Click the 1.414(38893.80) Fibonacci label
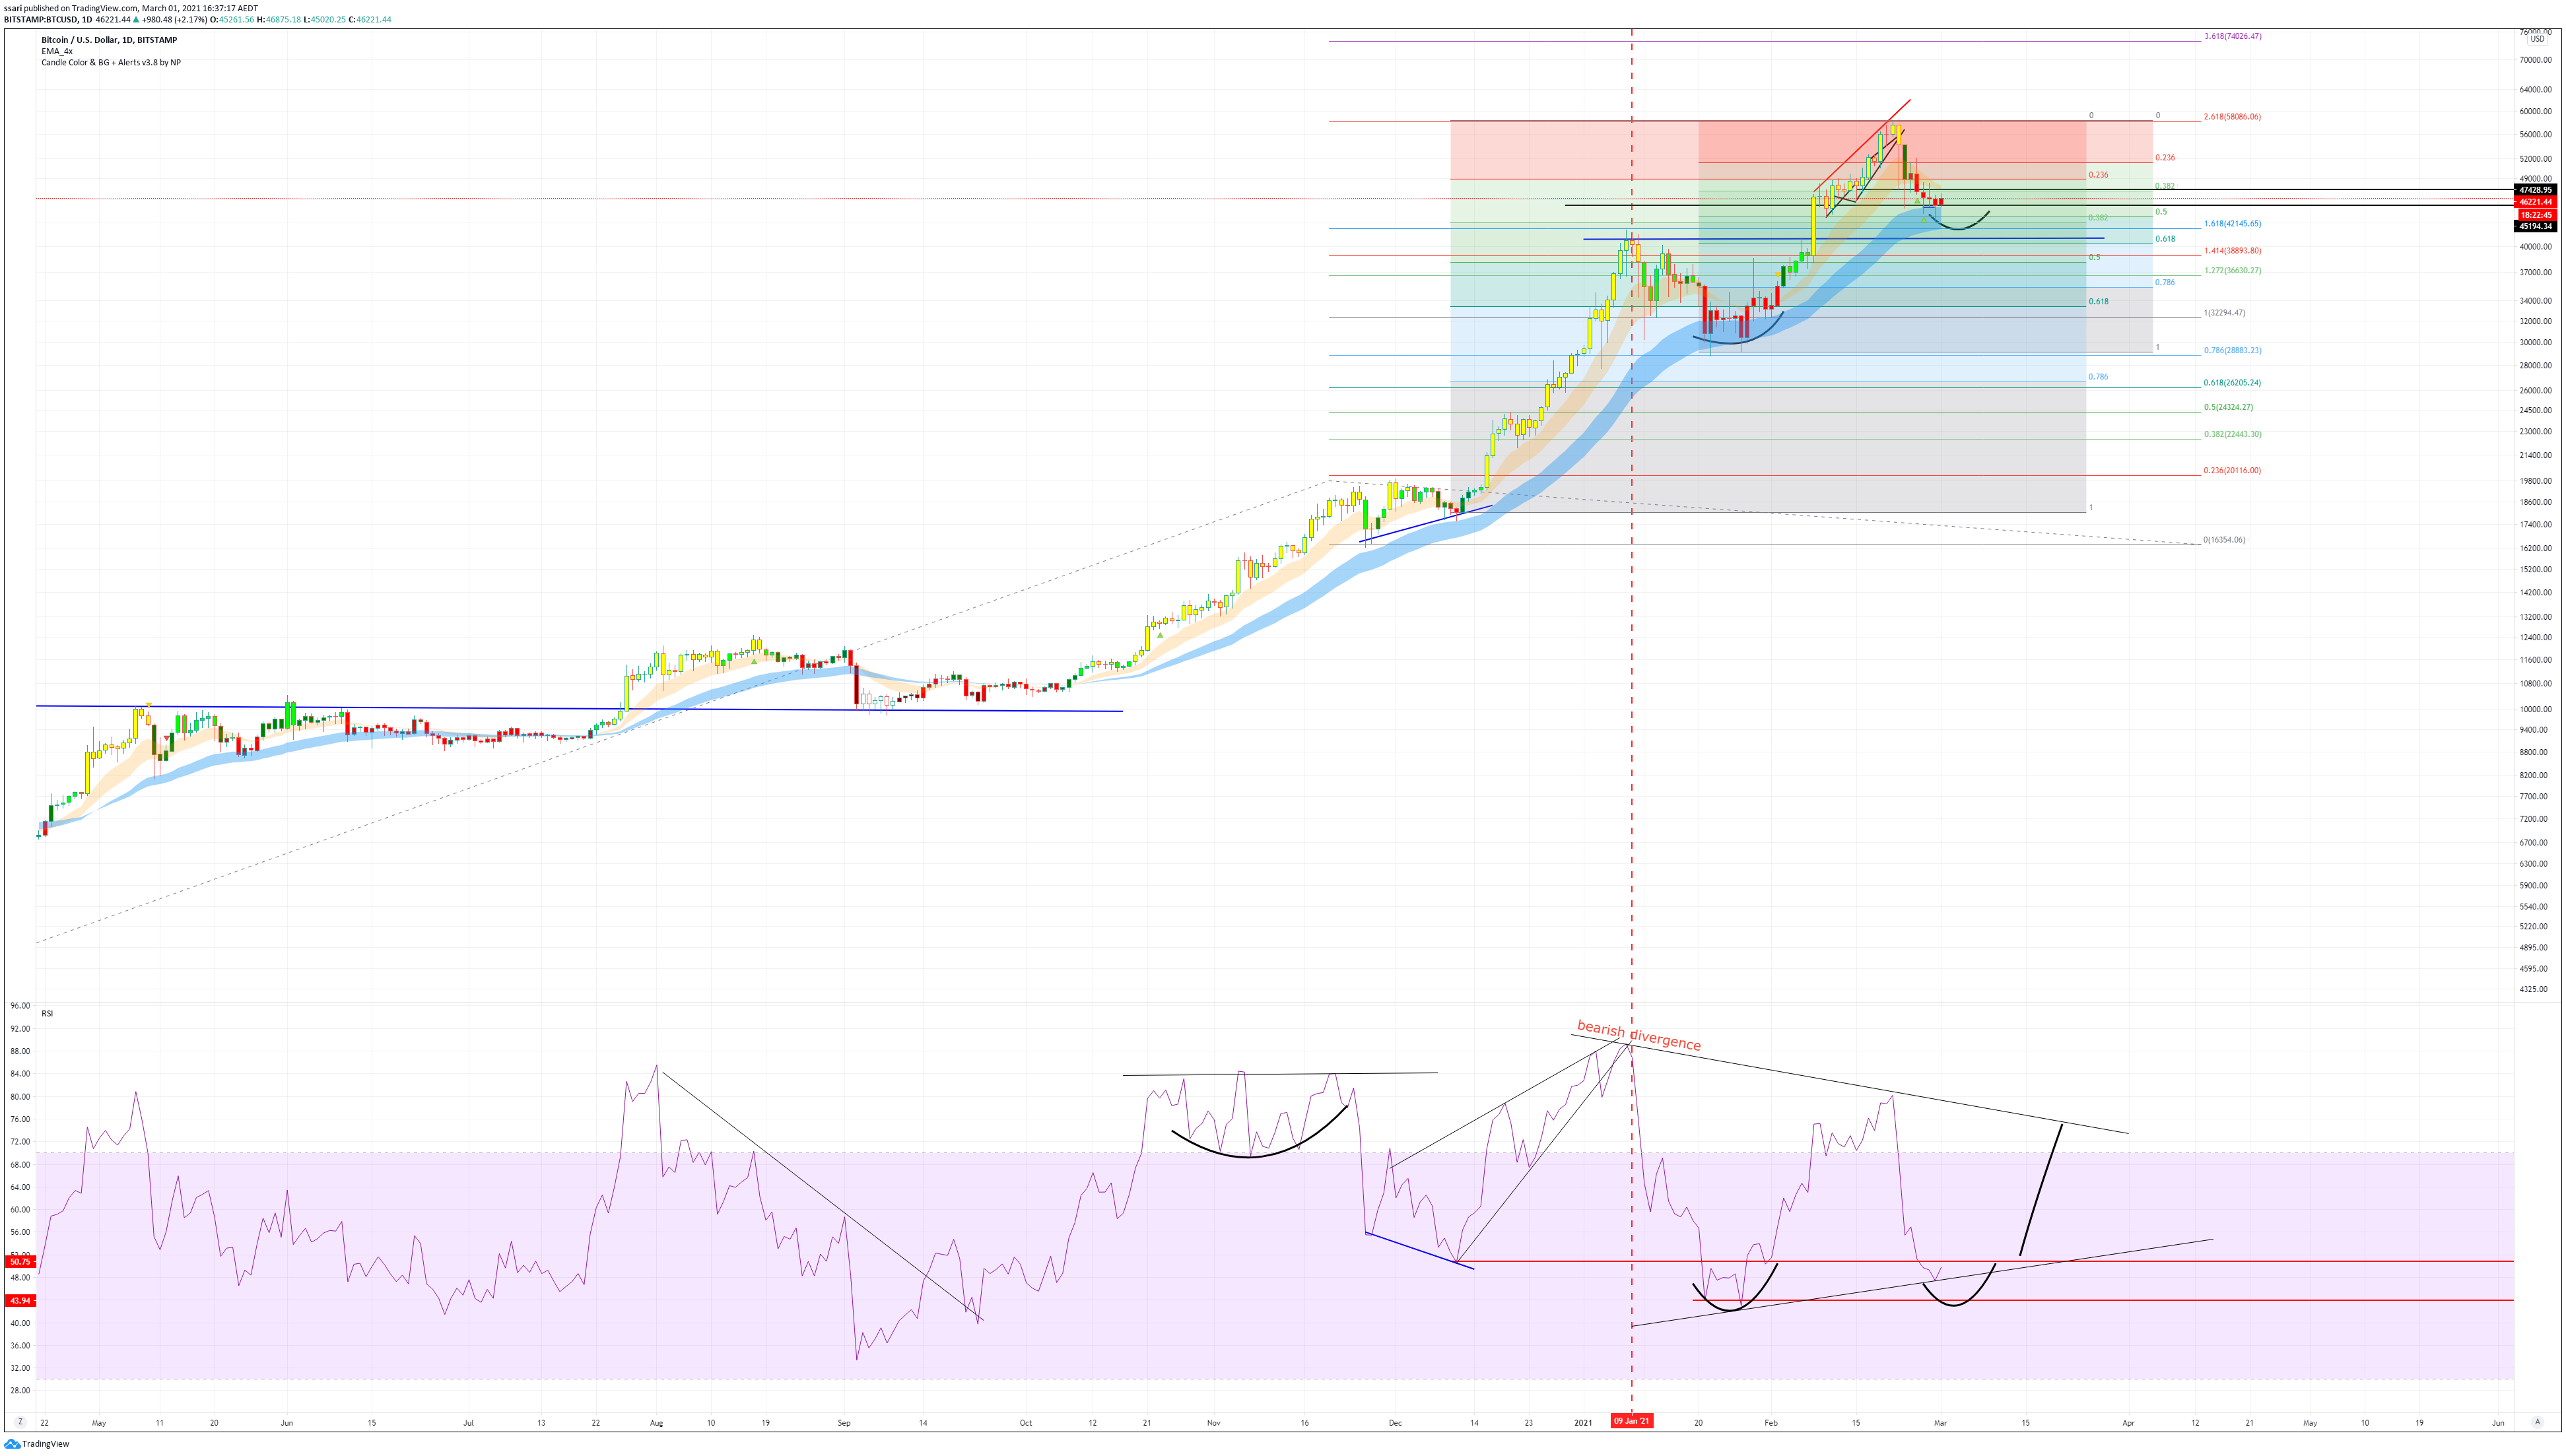The width and height of the screenshot is (2566, 1456). [x=2232, y=250]
